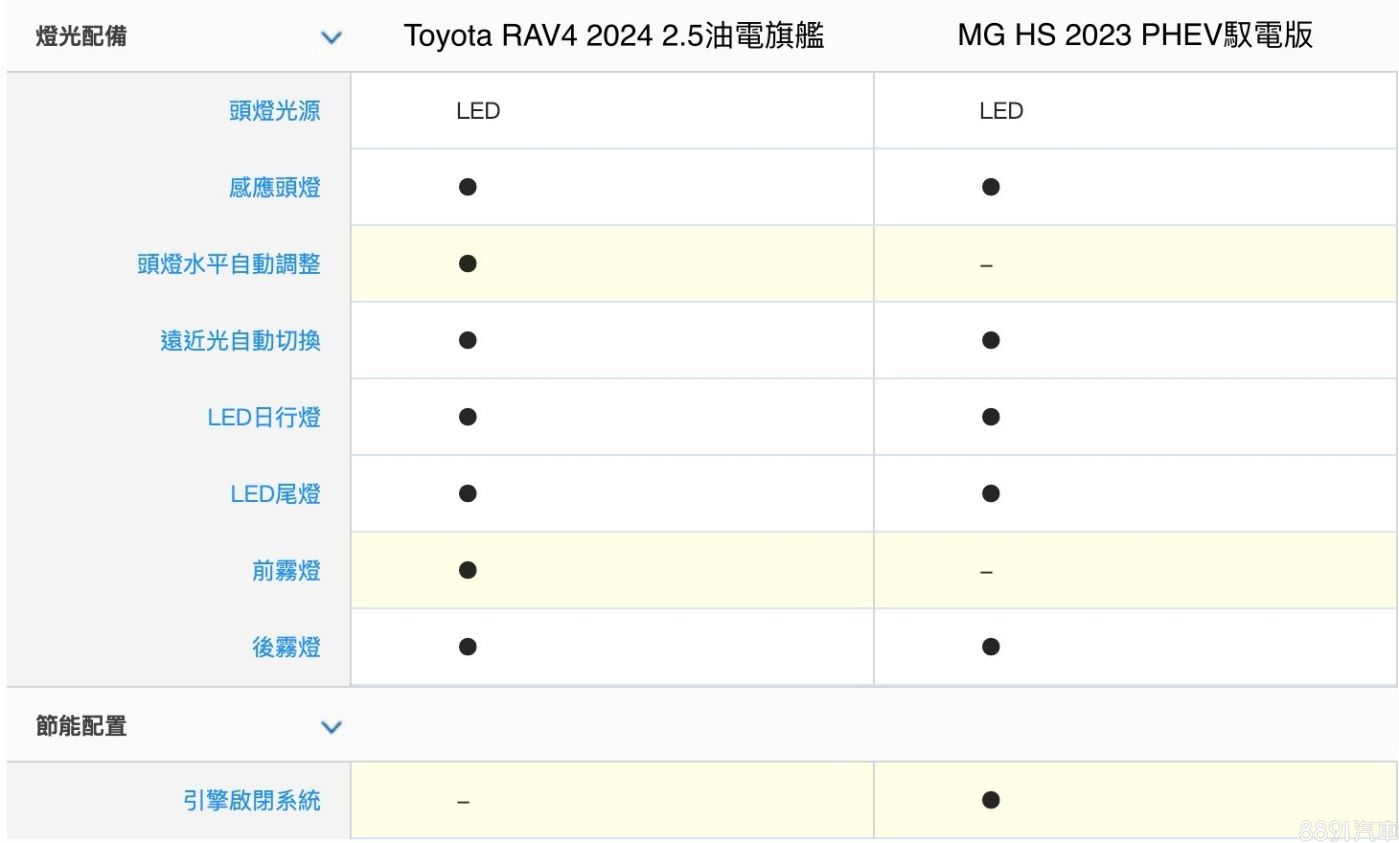1399x843 pixels.
Task: Click the 燈光配備 section title
Action: 81,38
